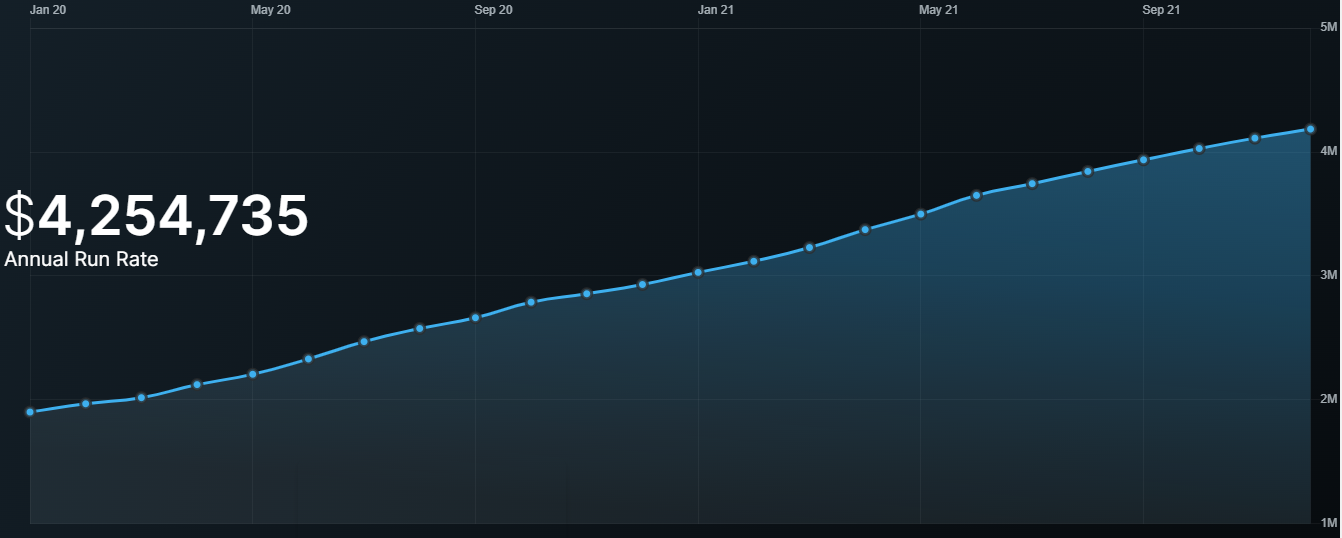Click the February 2020 data point
Viewport: 1342px width, 538px height.
click(x=86, y=403)
